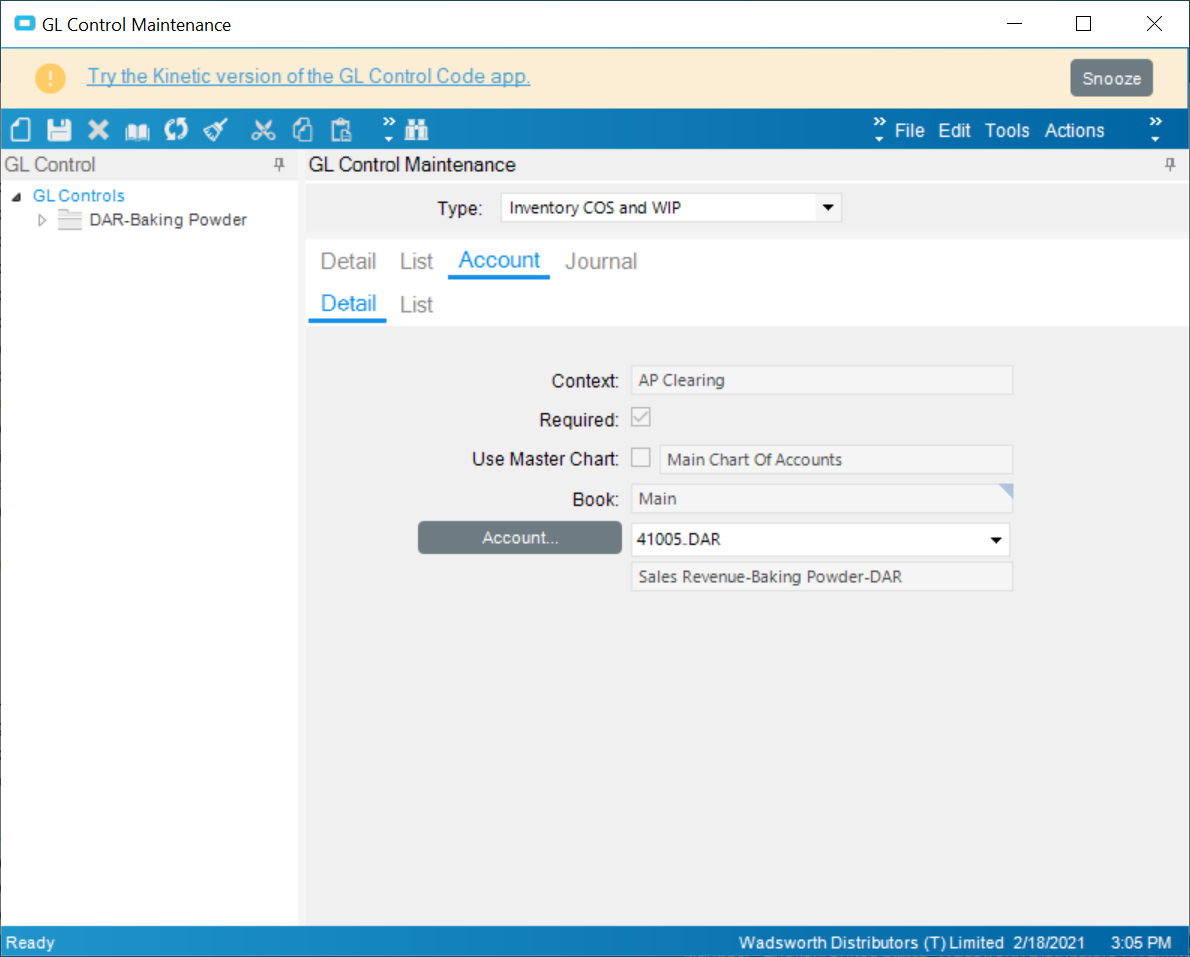
Task: Switch to the Journal tab
Action: pyautogui.click(x=600, y=261)
